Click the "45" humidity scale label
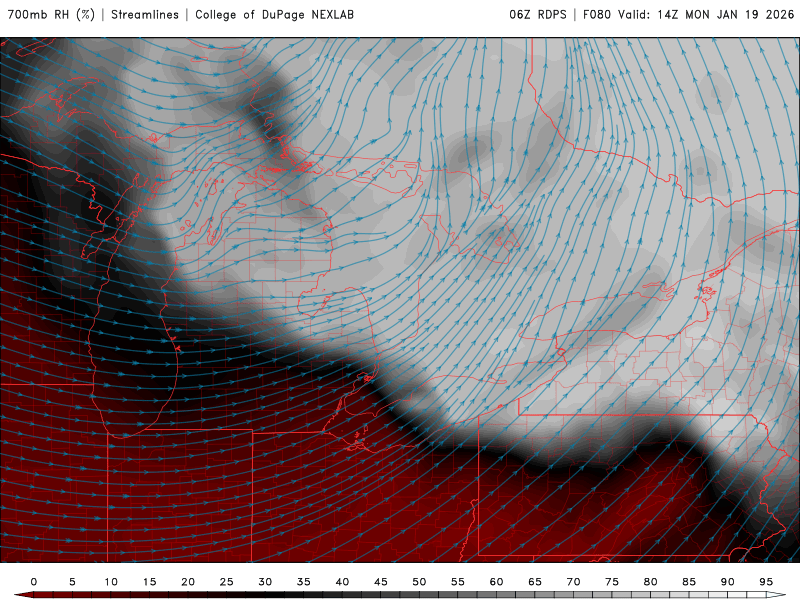Screen dimensions: 800x600 click(381, 582)
